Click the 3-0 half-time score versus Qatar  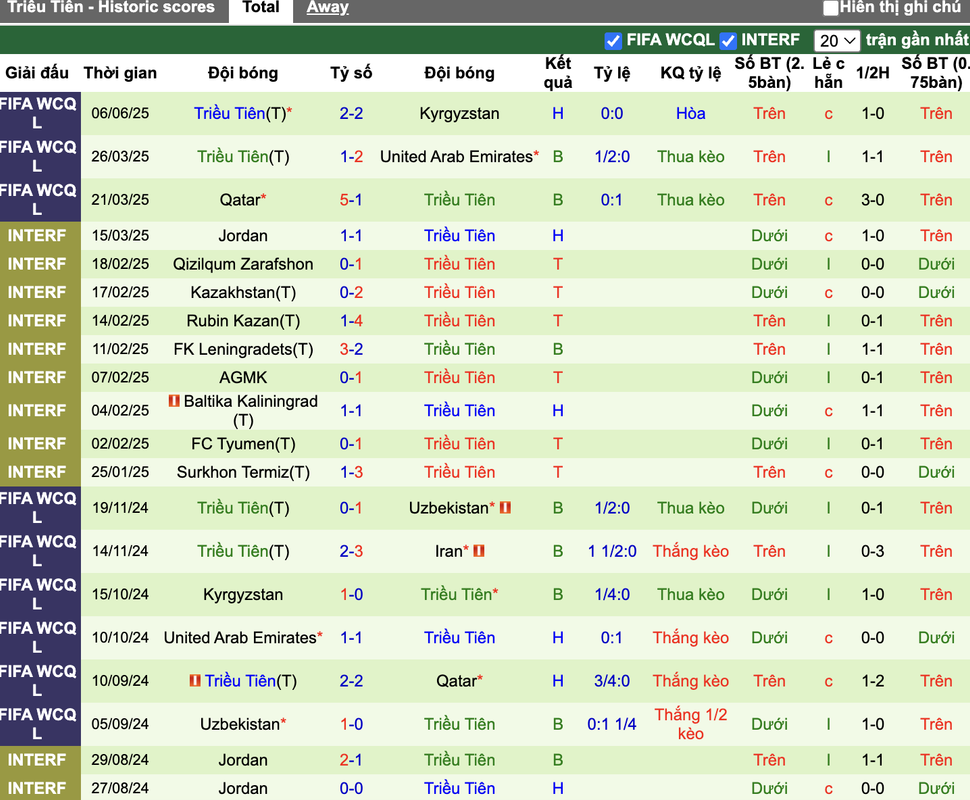pyautogui.click(x=872, y=200)
